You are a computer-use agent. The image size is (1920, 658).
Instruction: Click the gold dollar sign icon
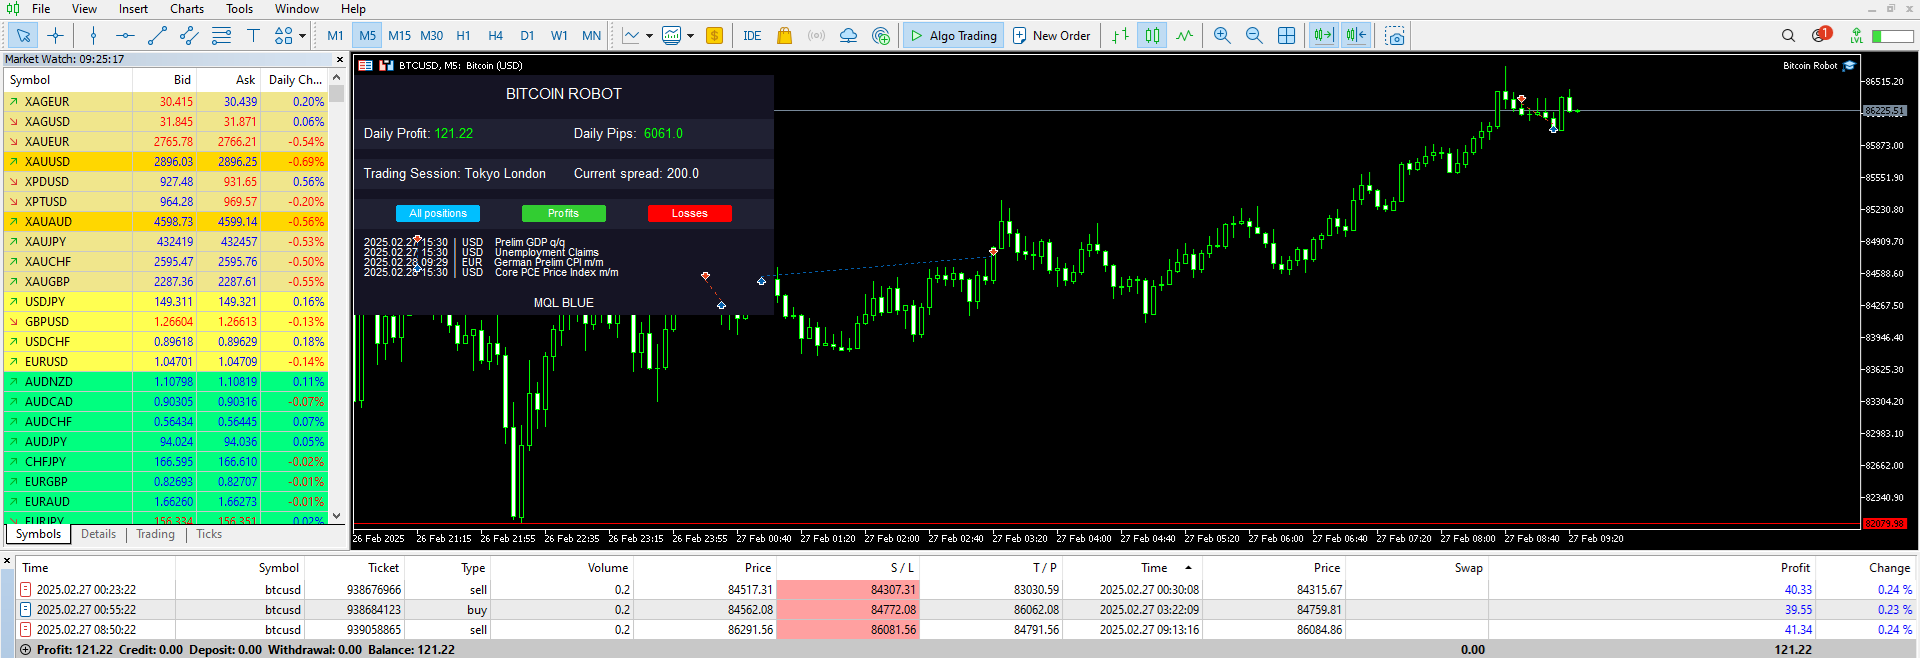(x=714, y=36)
